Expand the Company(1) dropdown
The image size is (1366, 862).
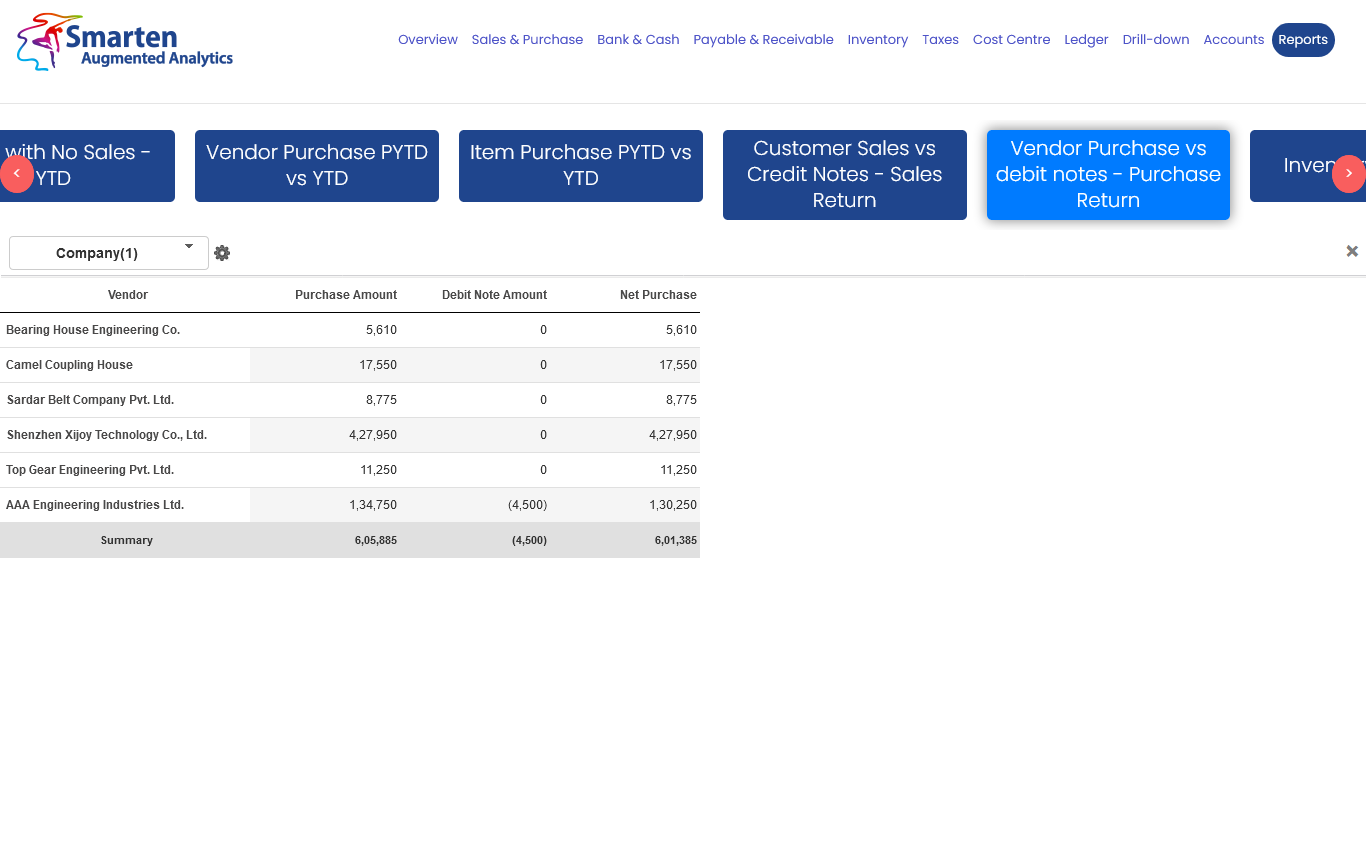pos(109,253)
